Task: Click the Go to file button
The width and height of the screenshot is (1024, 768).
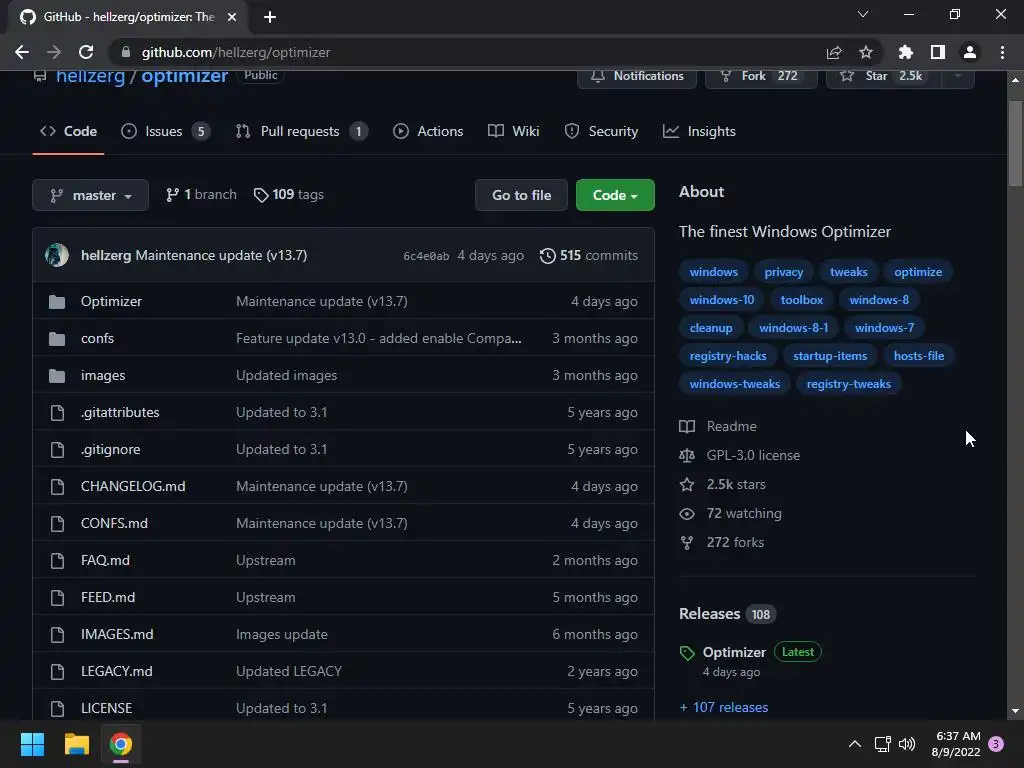Action: (521, 195)
